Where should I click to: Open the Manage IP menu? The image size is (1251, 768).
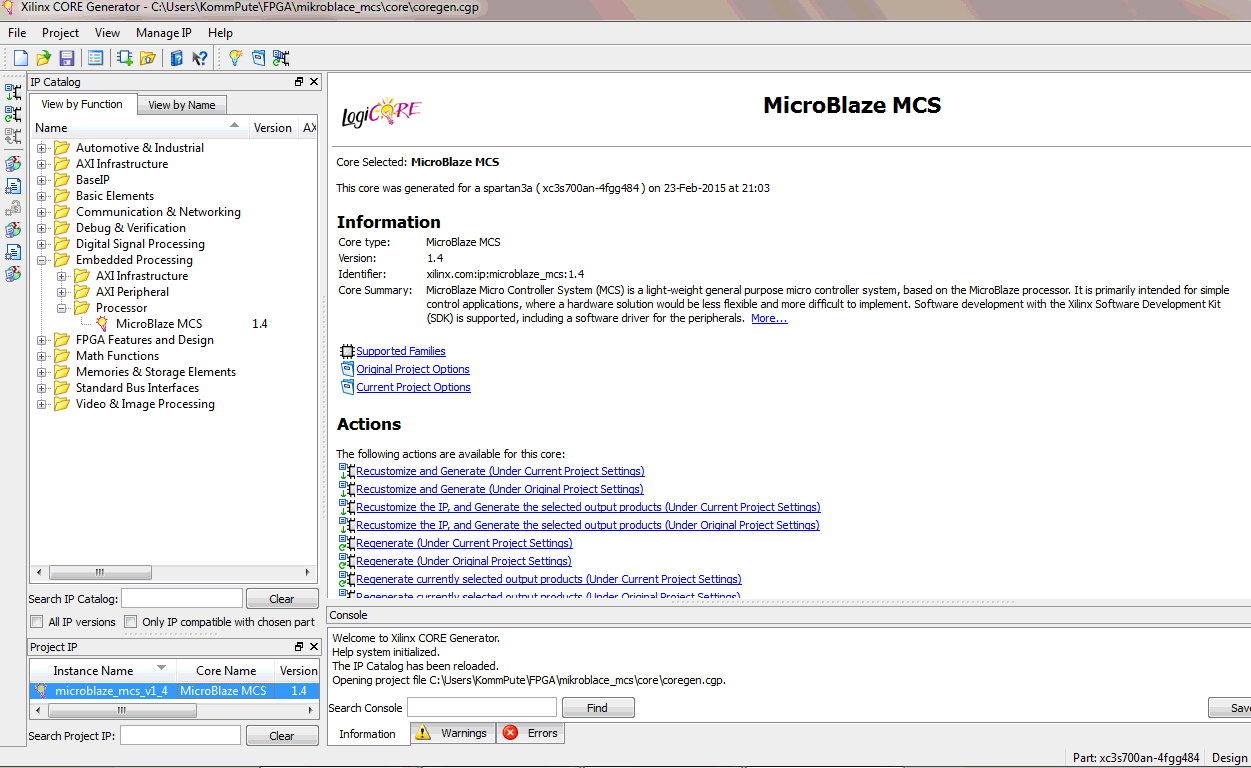[x=163, y=33]
